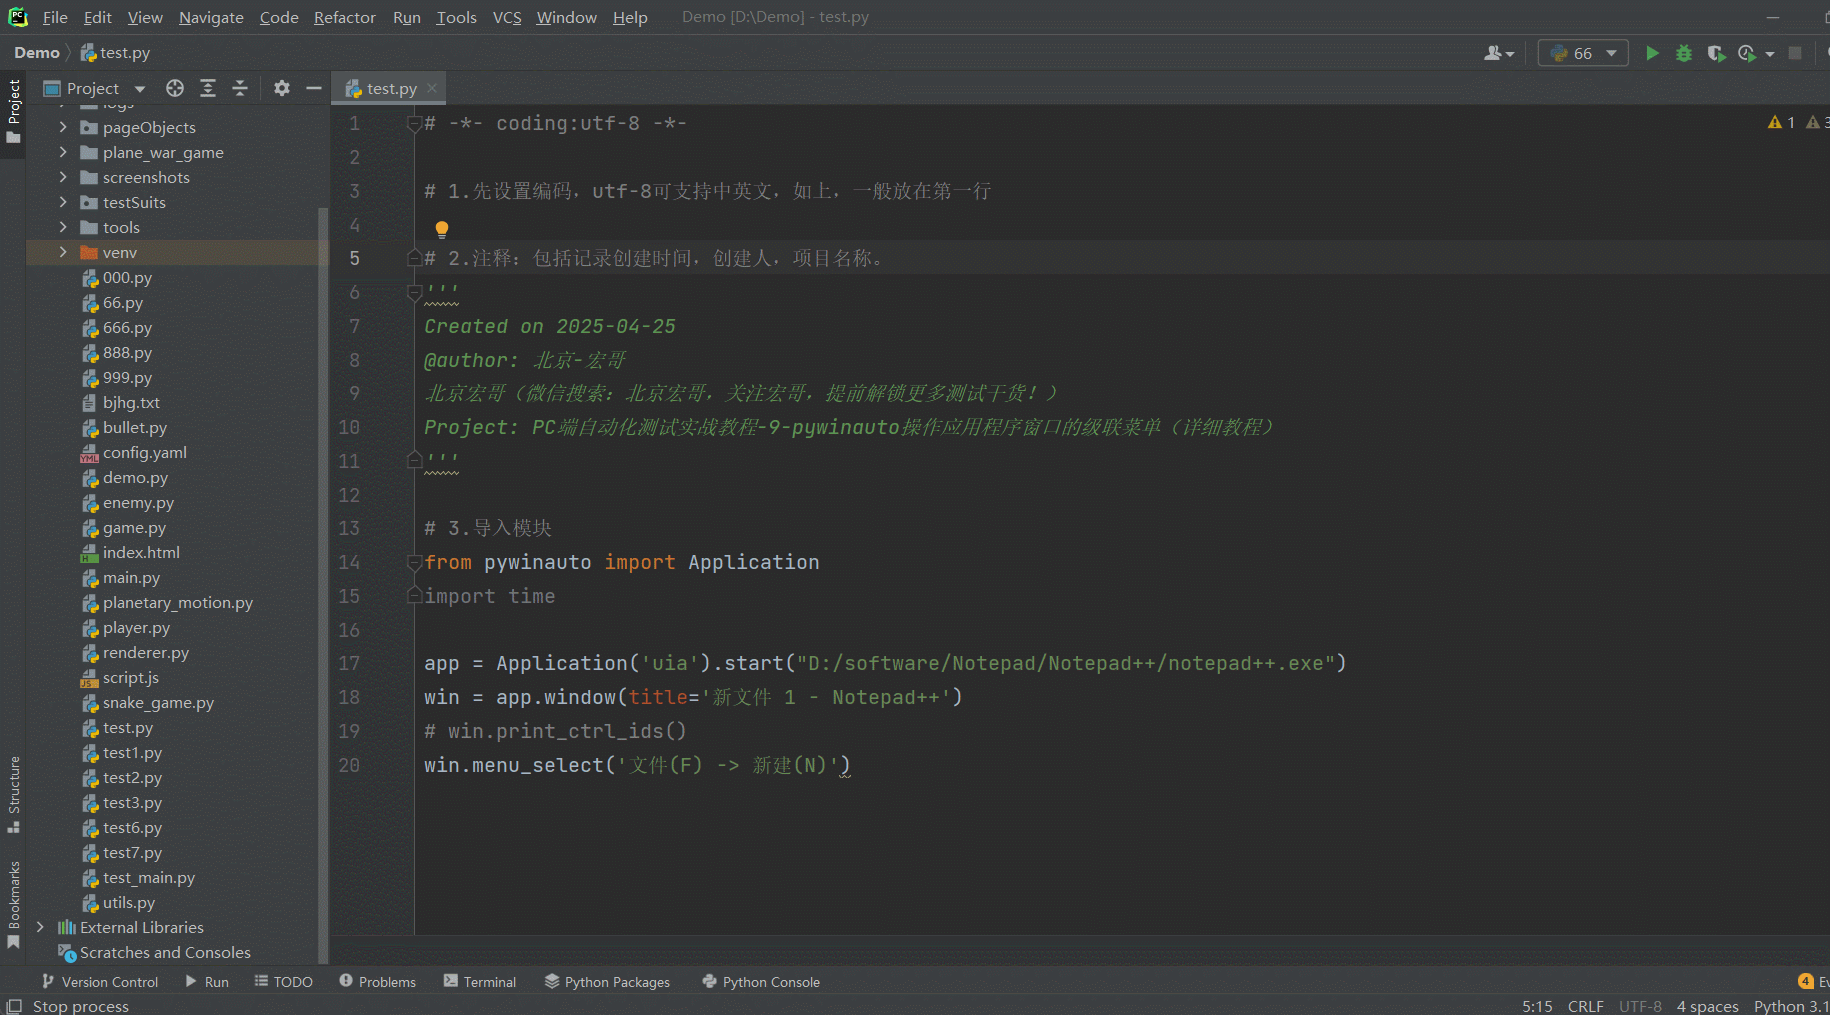Click the Select Opened File target icon
The height and width of the screenshot is (1015, 1830).
tap(175, 88)
